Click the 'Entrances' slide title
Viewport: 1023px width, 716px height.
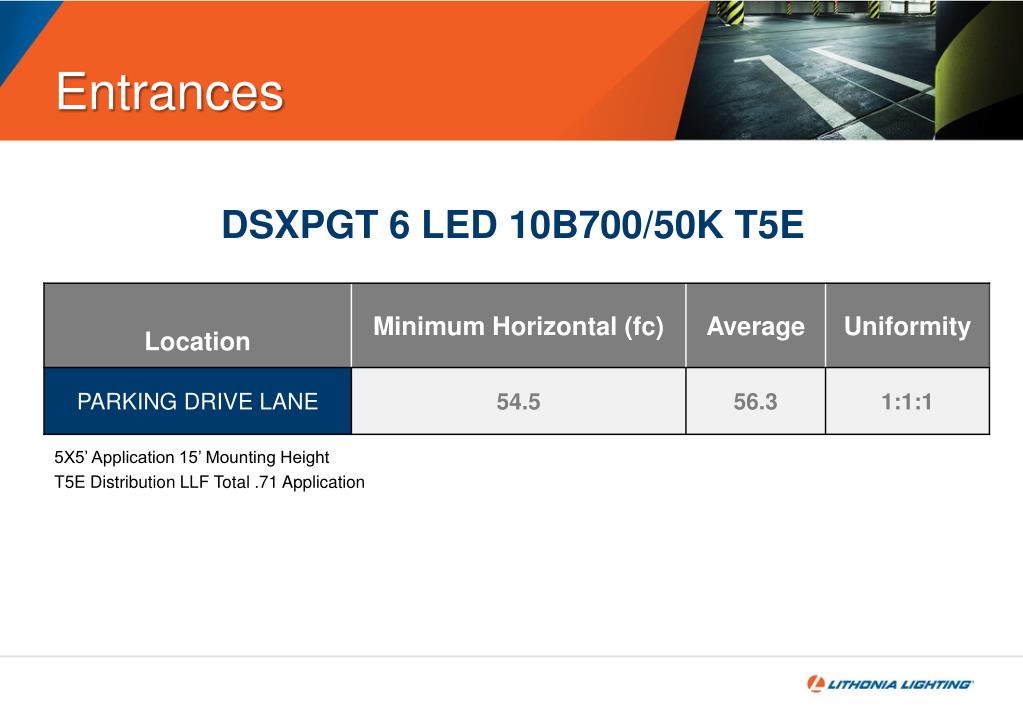170,92
